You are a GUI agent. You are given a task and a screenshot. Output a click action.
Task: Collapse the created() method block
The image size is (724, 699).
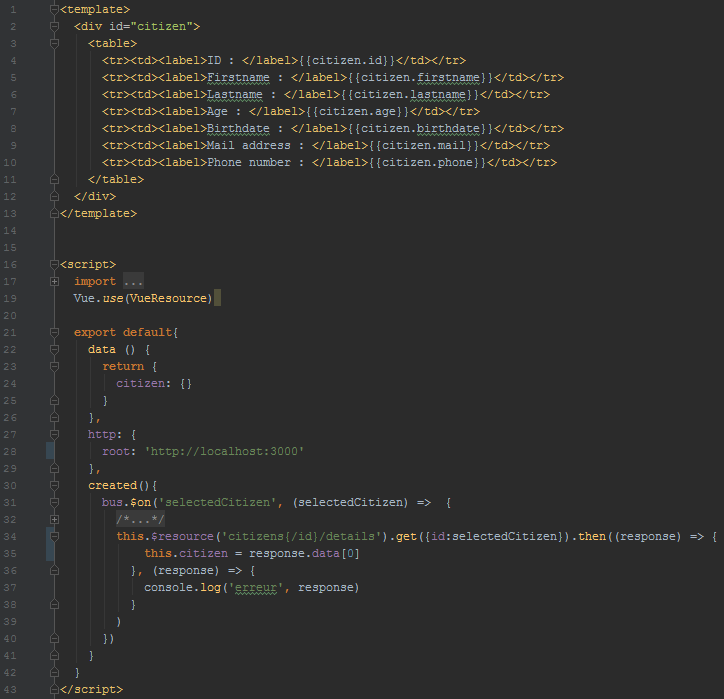tap(53, 486)
